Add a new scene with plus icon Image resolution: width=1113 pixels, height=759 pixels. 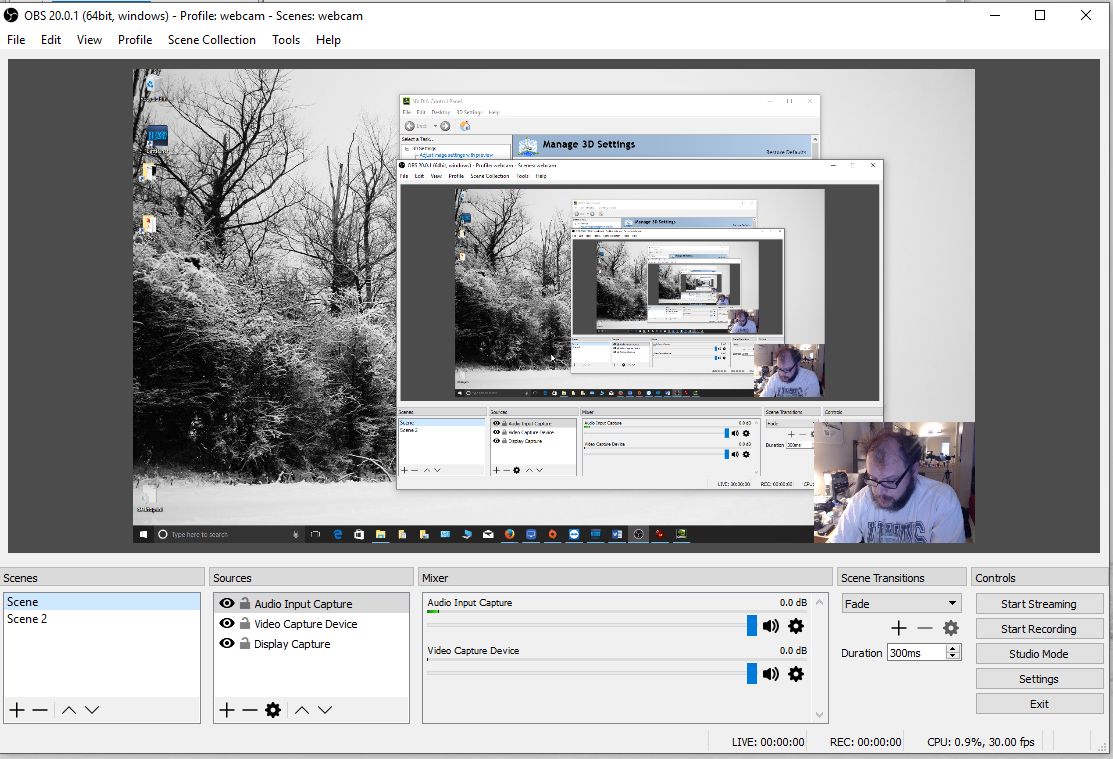pos(16,710)
